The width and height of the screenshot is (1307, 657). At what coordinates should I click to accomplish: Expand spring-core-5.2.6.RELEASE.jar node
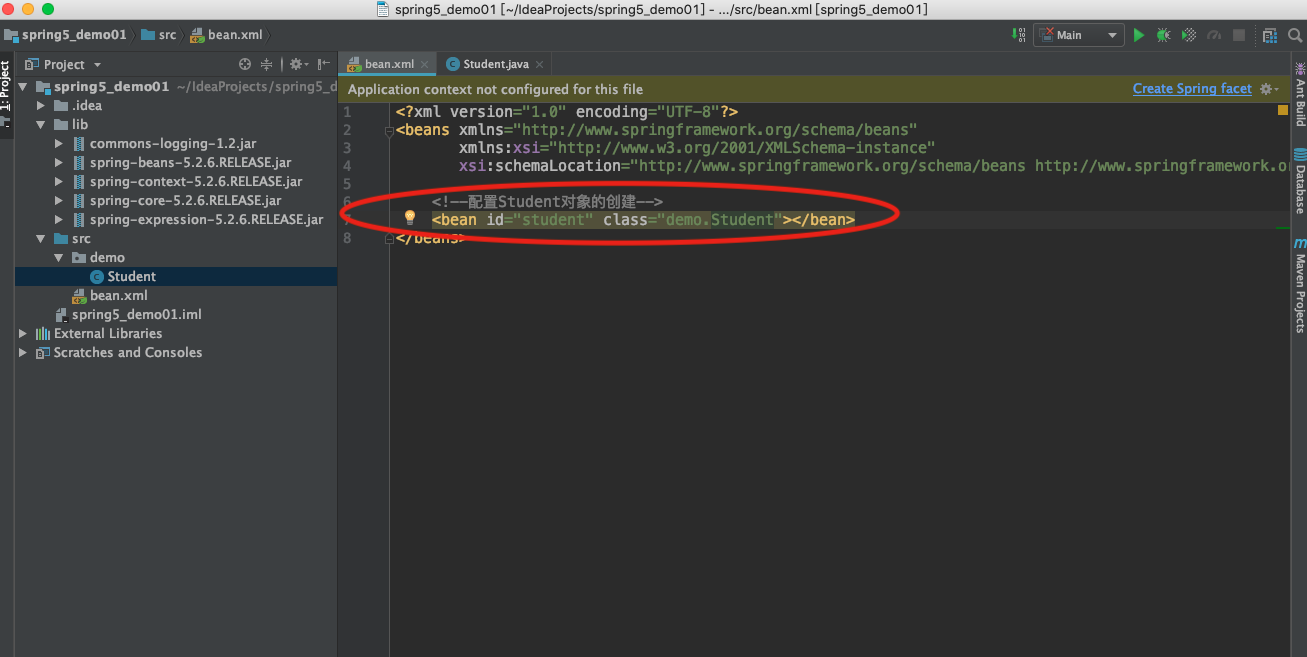tap(60, 201)
